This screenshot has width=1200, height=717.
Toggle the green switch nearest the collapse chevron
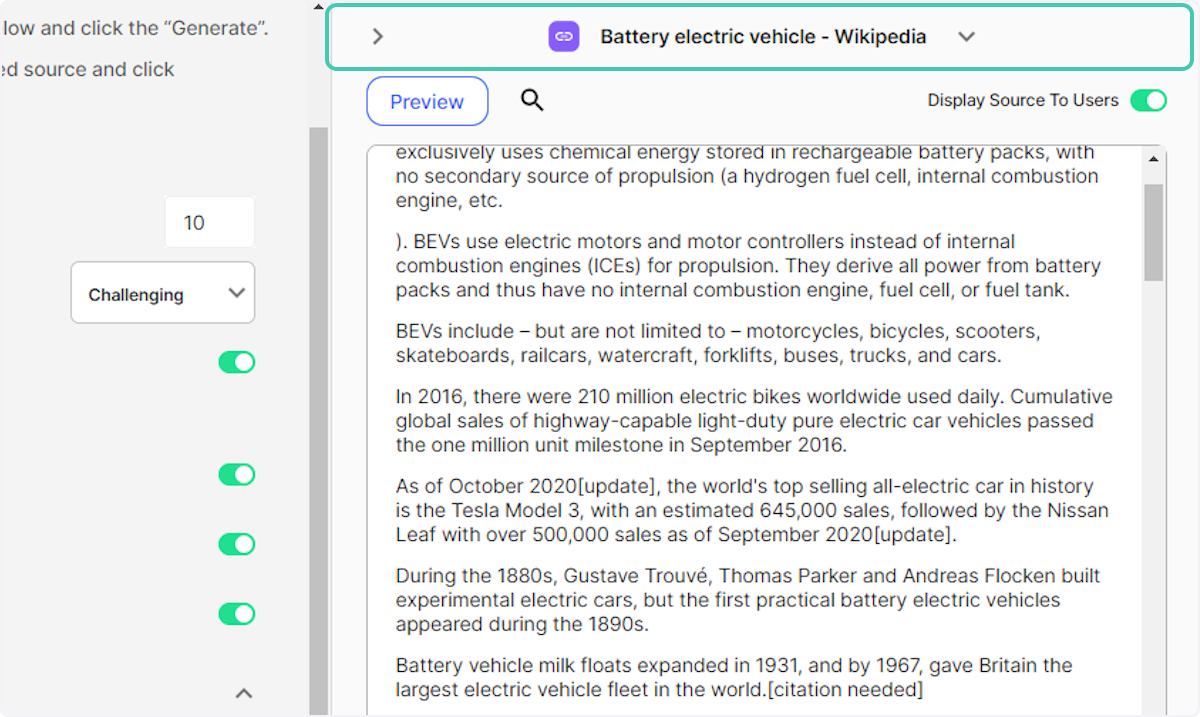coord(237,613)
